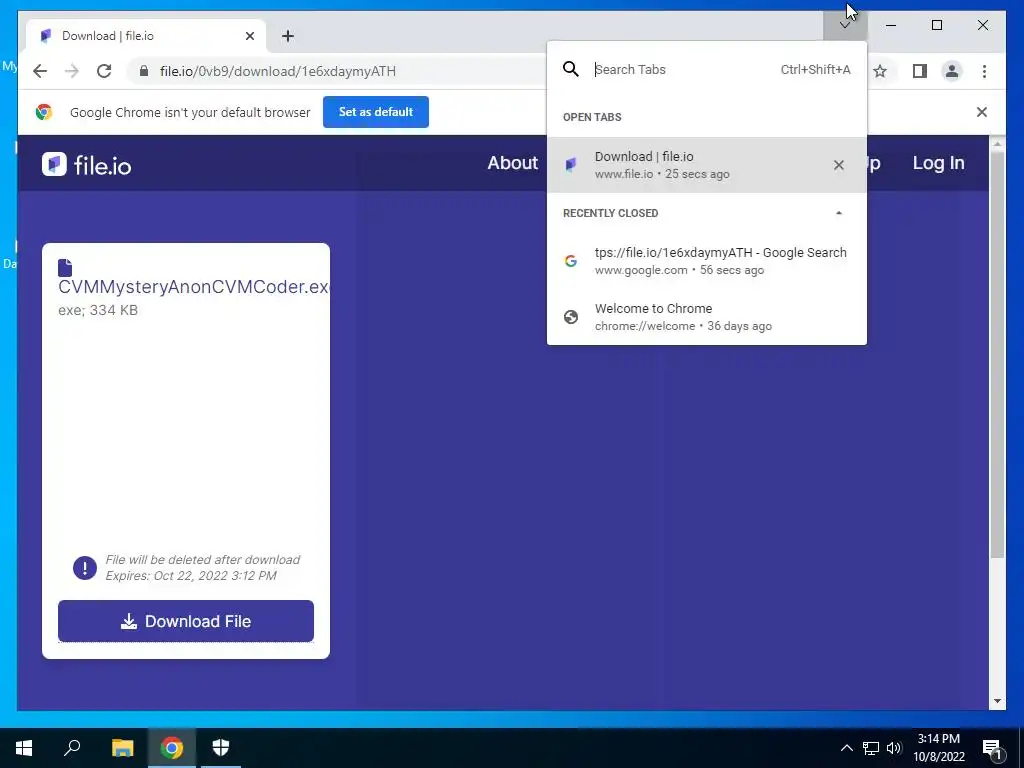Click the browser Back arrow
Screen dimensions: 1024x768
(40, 71)
